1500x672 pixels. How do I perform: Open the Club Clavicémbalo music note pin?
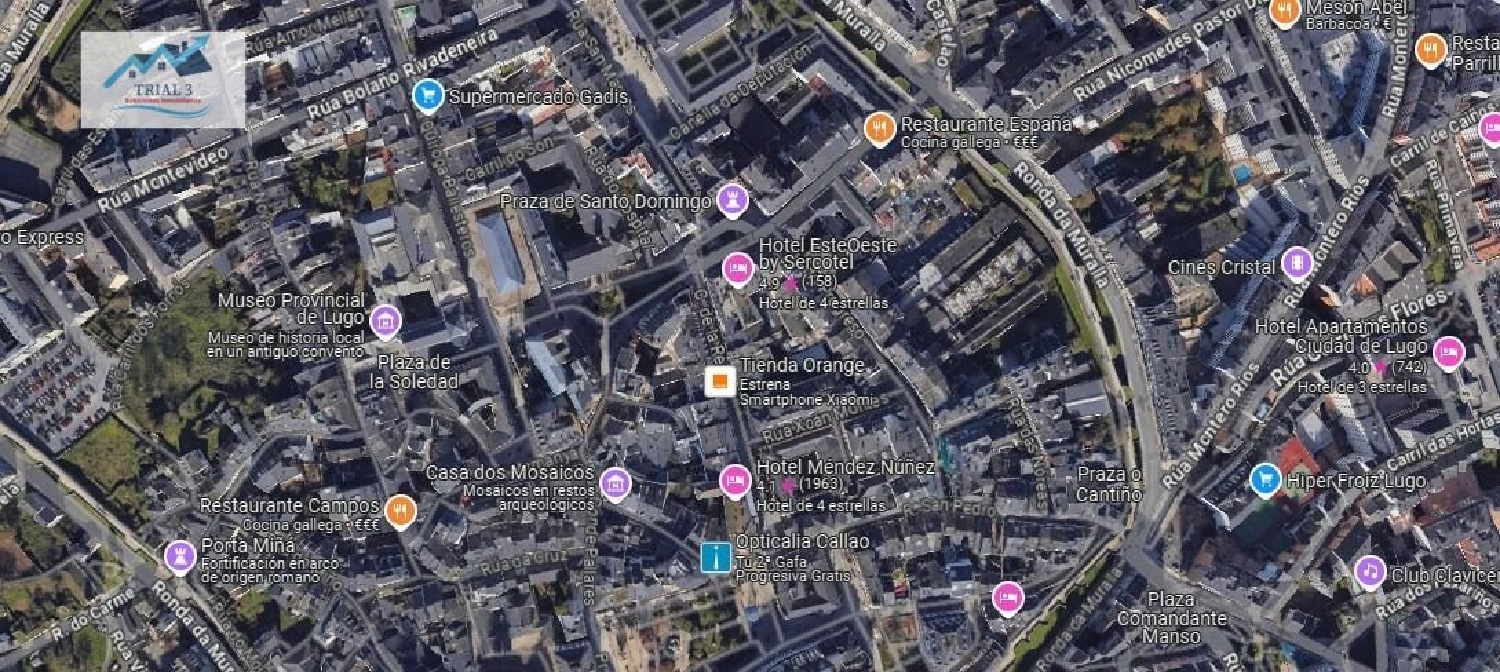tap(1370, 573)
